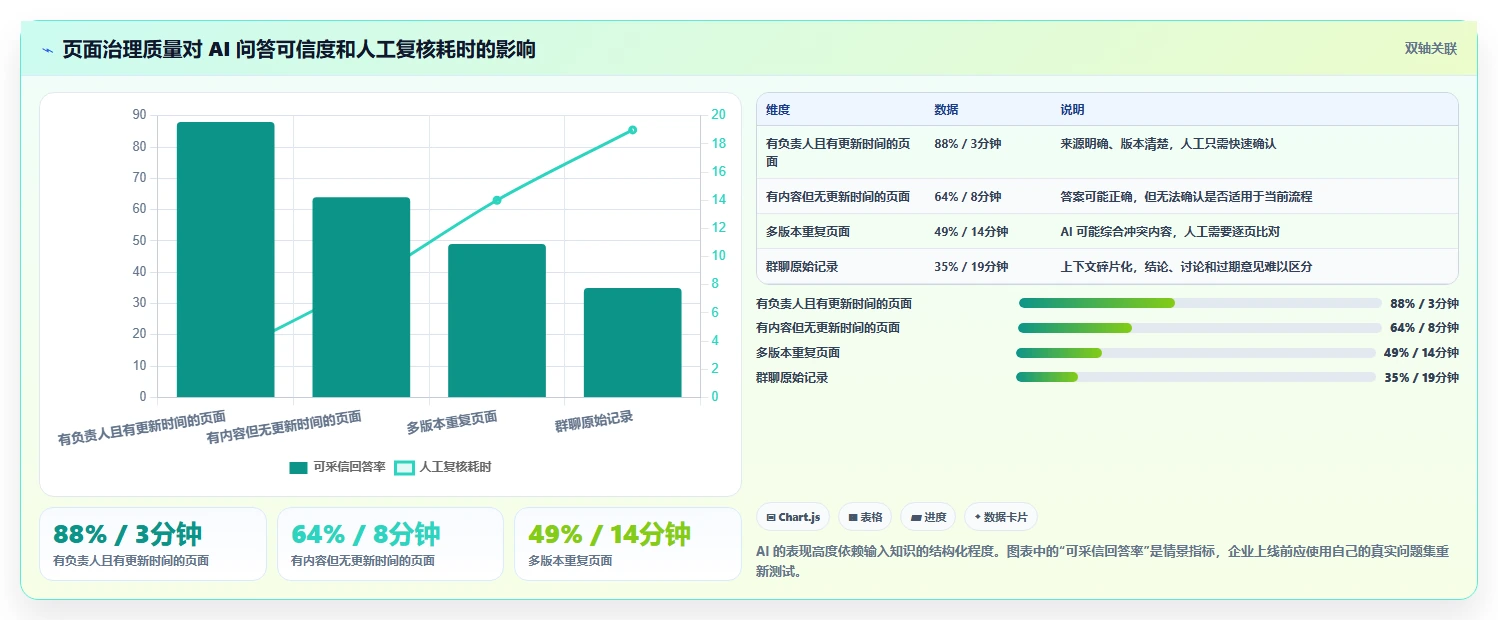Click the 64% / 8分钟 progress bar
The height and width of the screenshot is (620, 1498).
[1198, 328]
